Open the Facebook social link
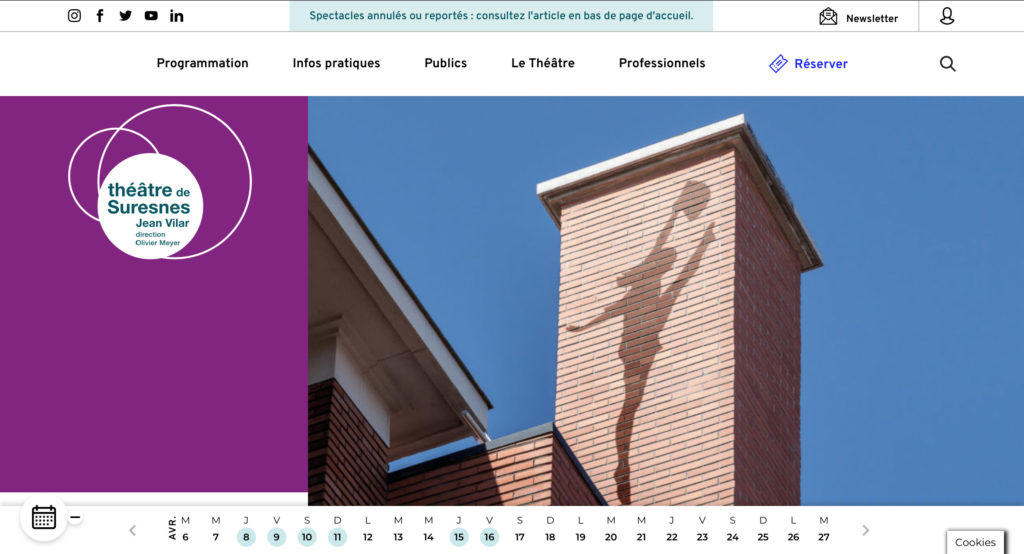The width and height of the screenshot is (1024, 554). (100, 16)
